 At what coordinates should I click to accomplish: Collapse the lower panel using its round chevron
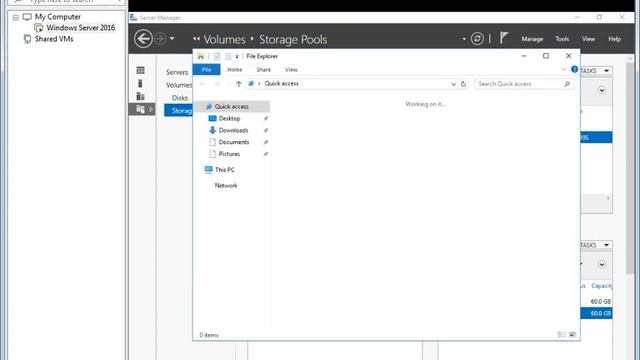click(x=602, y=264)
